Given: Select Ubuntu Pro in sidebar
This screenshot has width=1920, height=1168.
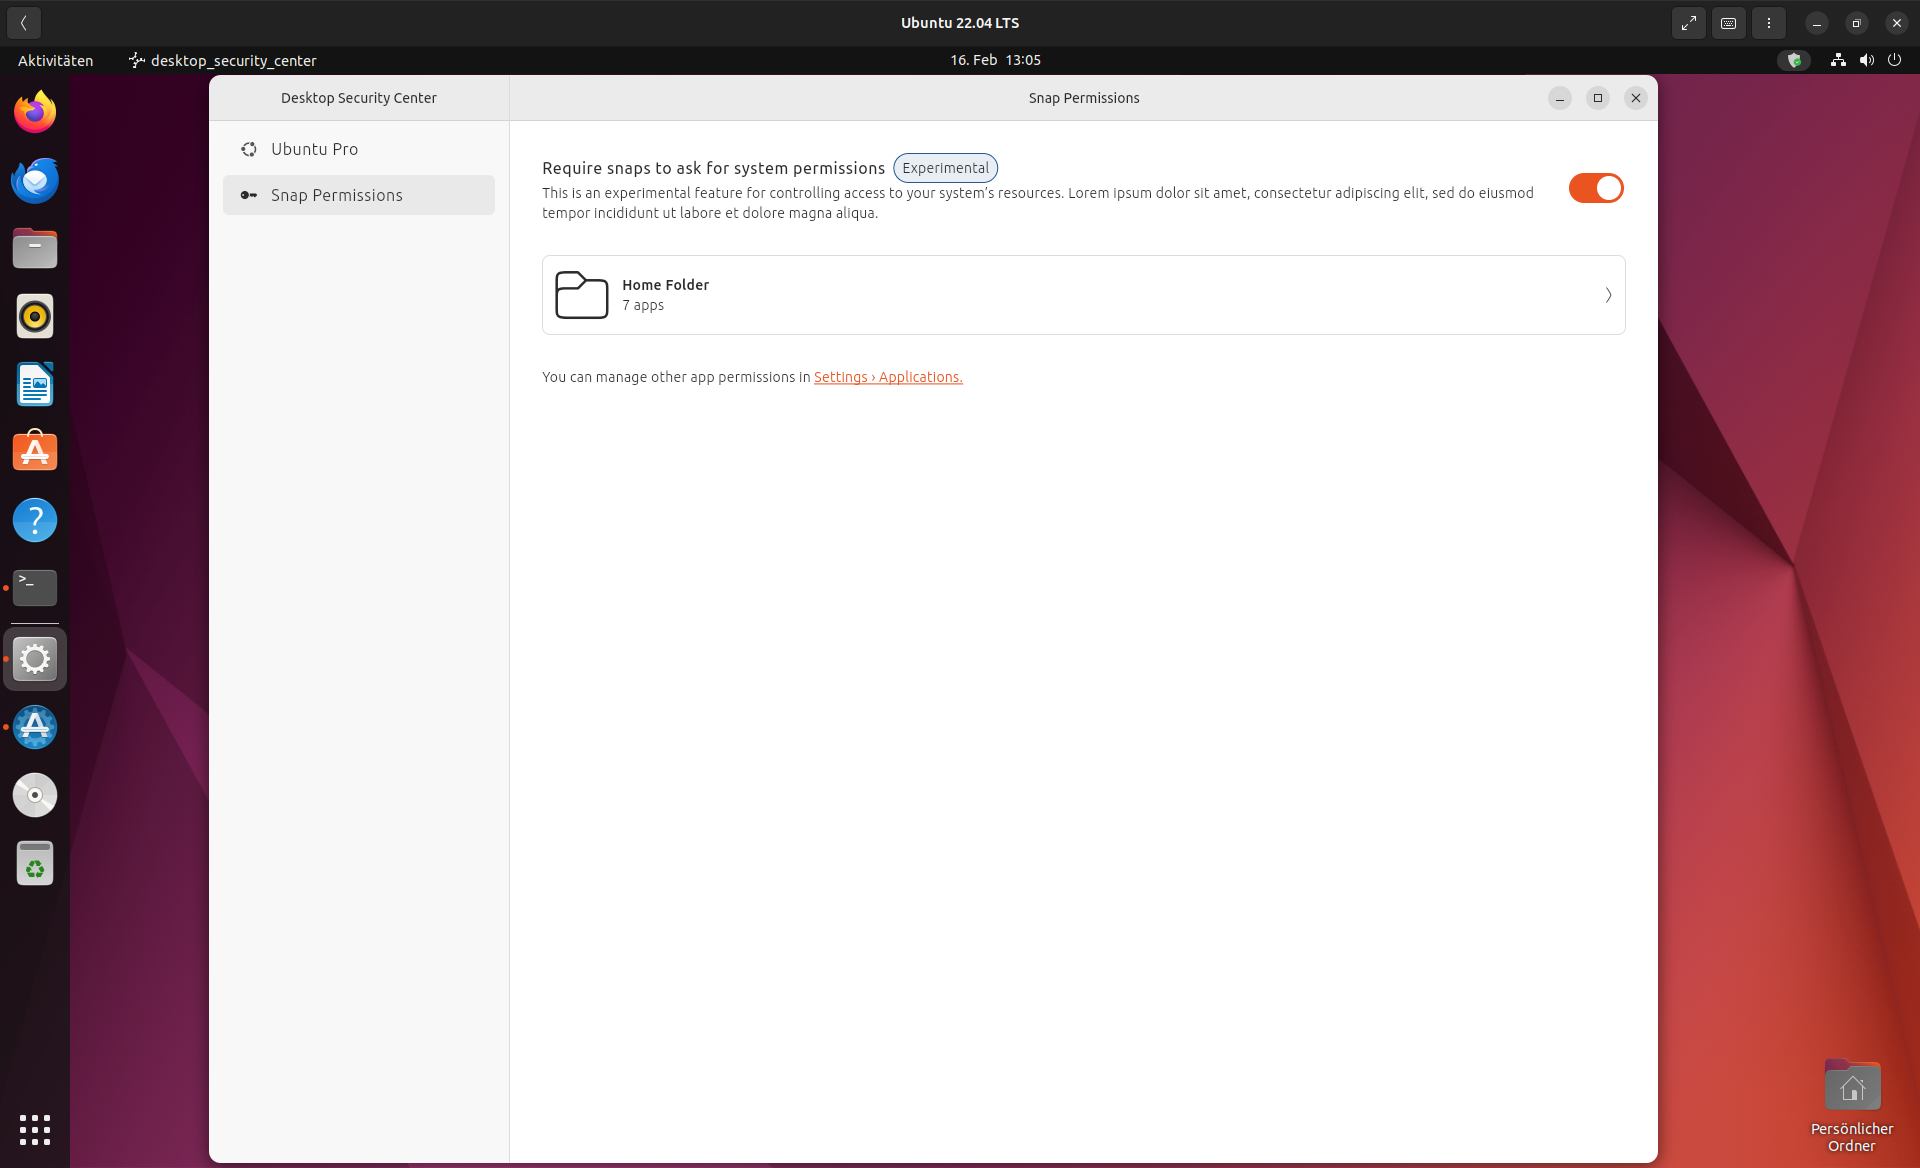Looking at the screenshot, I should [314, 149].
